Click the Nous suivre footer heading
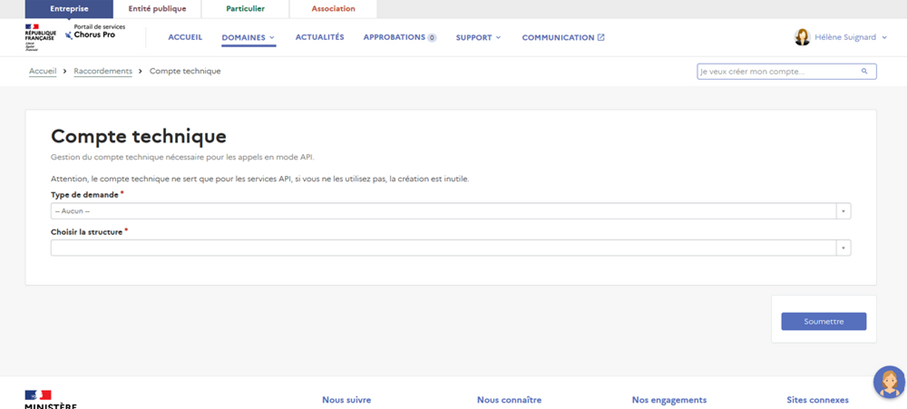The width and height of the screenshot is (907, 409). tap(346, 400)
